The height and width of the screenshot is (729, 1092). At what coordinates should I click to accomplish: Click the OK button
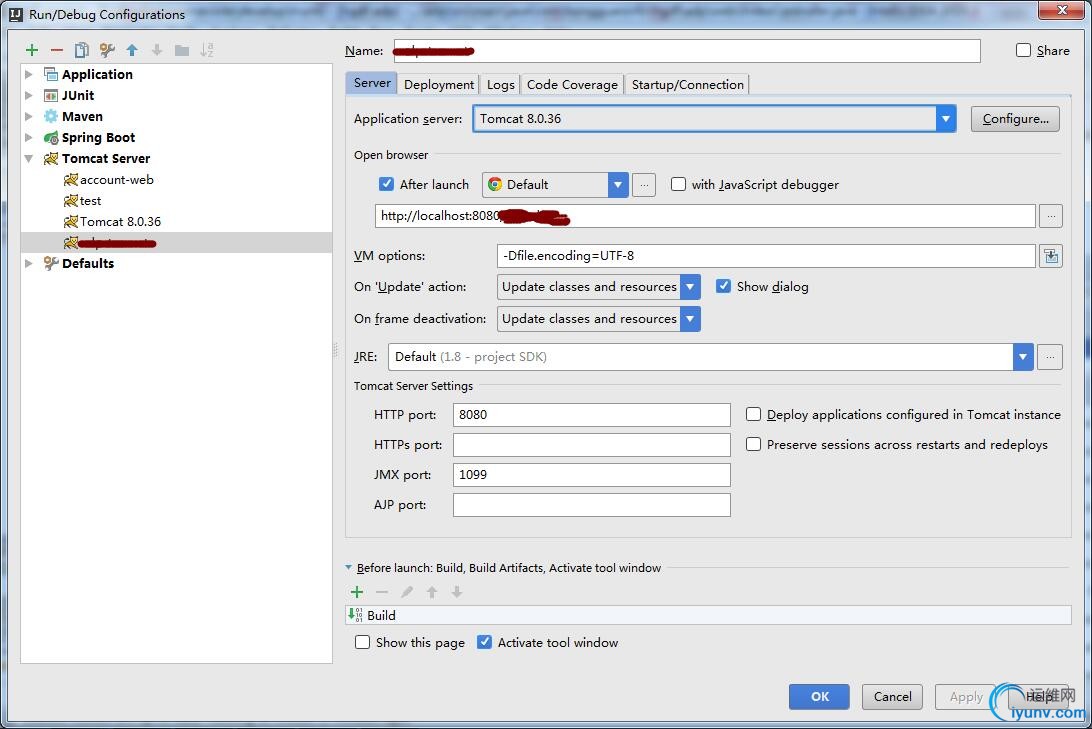coord(819,696)
